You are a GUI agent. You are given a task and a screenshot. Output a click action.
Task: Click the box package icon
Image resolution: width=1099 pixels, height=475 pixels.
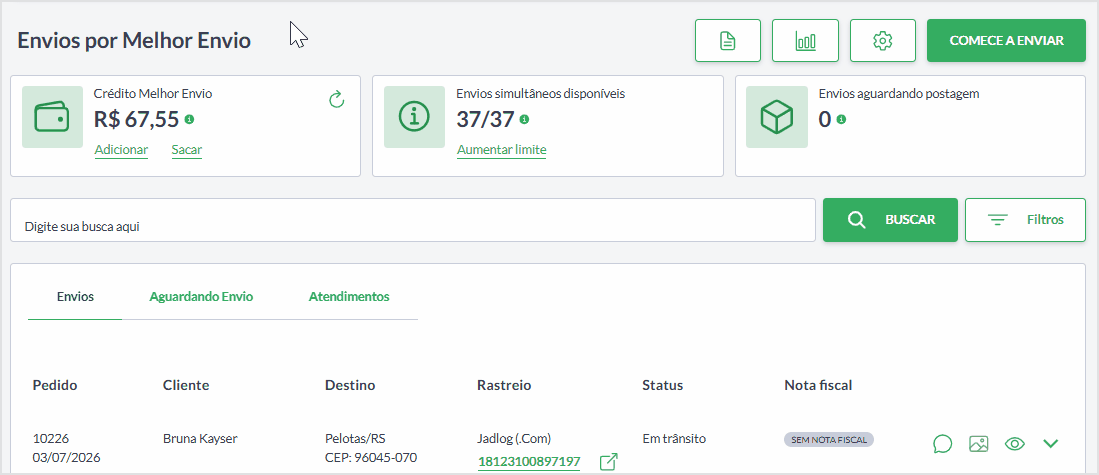coord(777,117)
